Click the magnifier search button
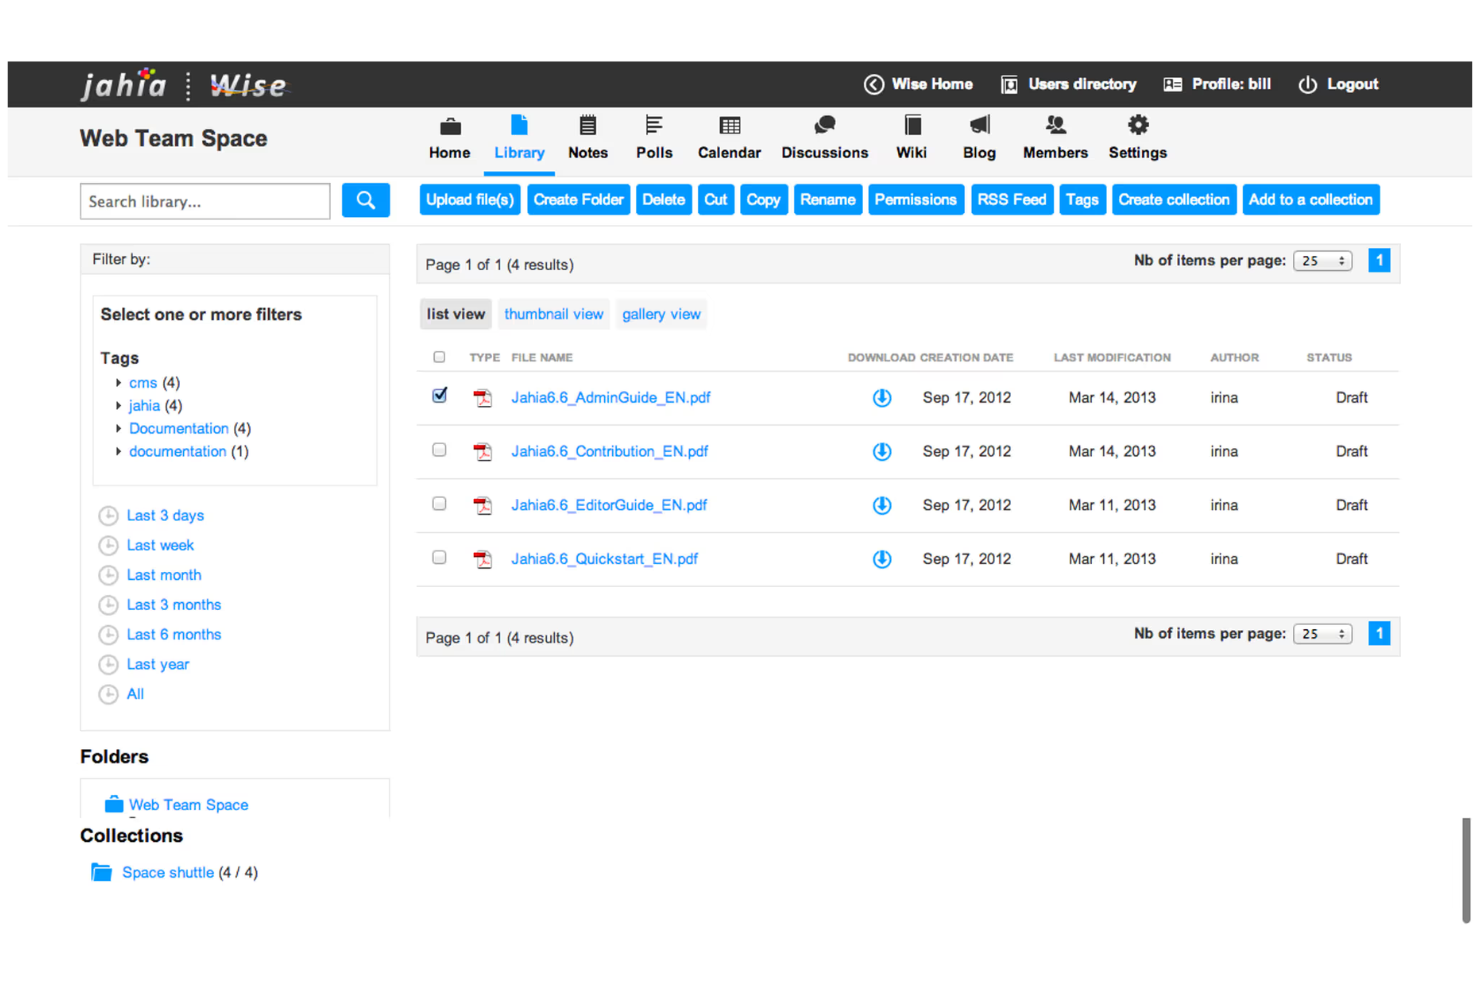 [x=366, y=201]
